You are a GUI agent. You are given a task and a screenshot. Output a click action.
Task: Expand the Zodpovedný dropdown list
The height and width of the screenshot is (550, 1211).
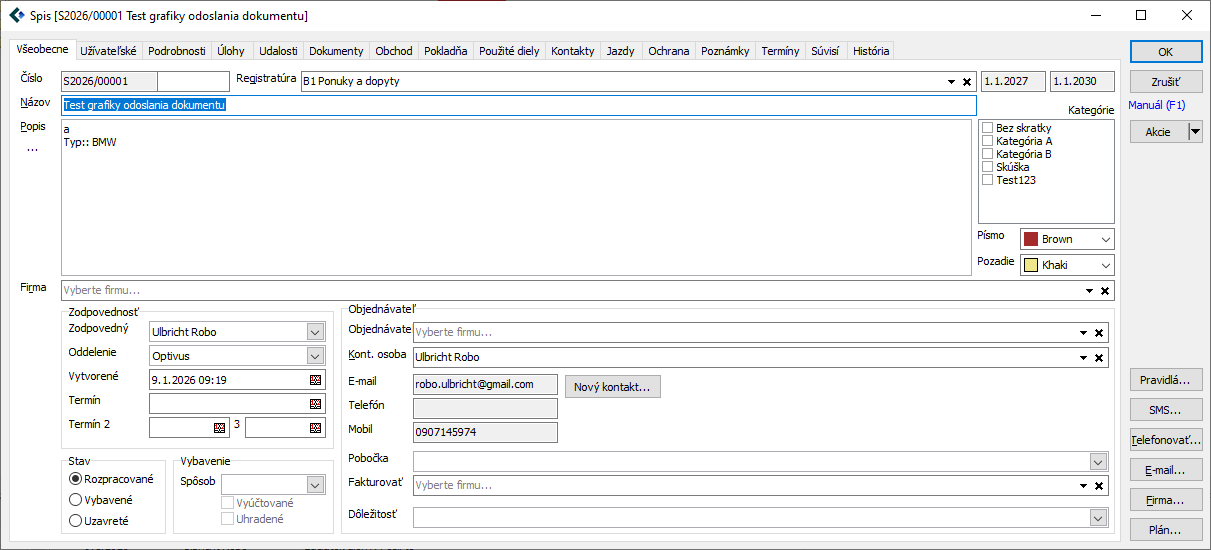[x=315, y=332]
